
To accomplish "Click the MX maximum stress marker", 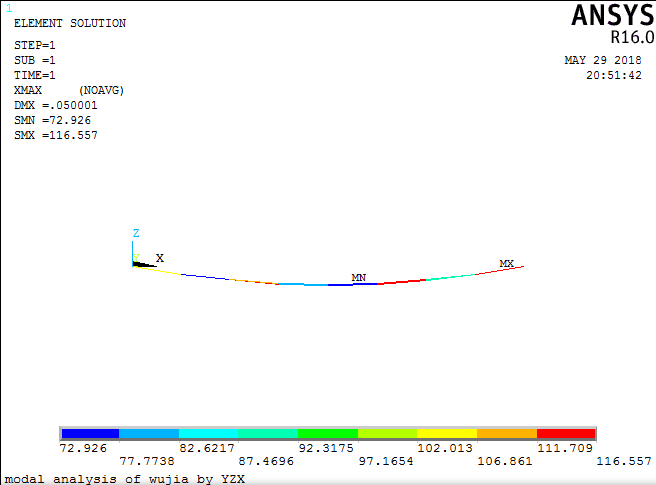I will click(507, 264).
